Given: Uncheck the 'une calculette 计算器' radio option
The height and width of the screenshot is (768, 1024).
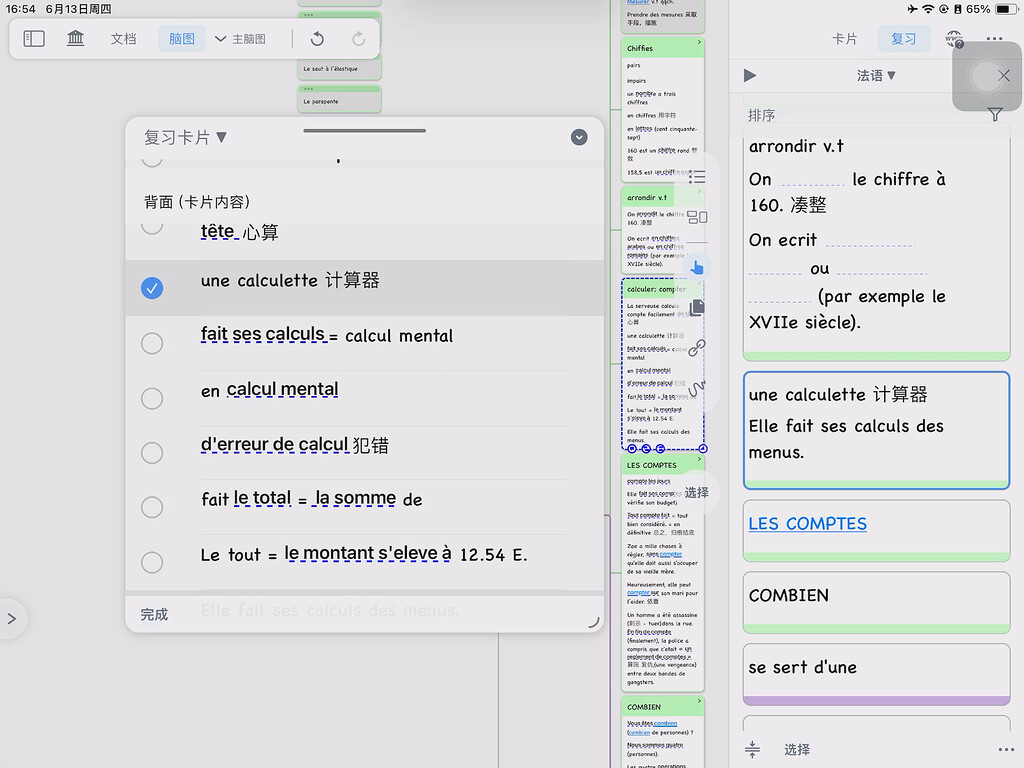Looking at the screenshot, I should 152,288.
